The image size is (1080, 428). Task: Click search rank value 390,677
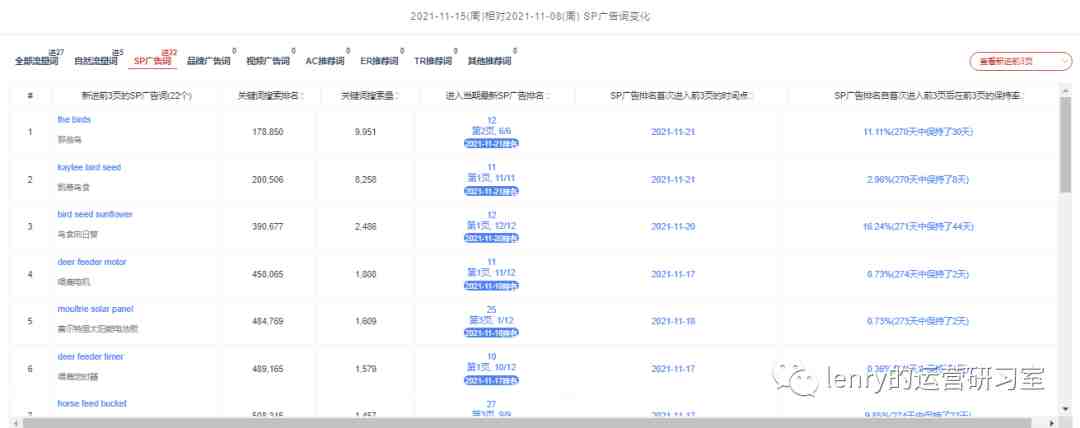click(x=269, y=226)
